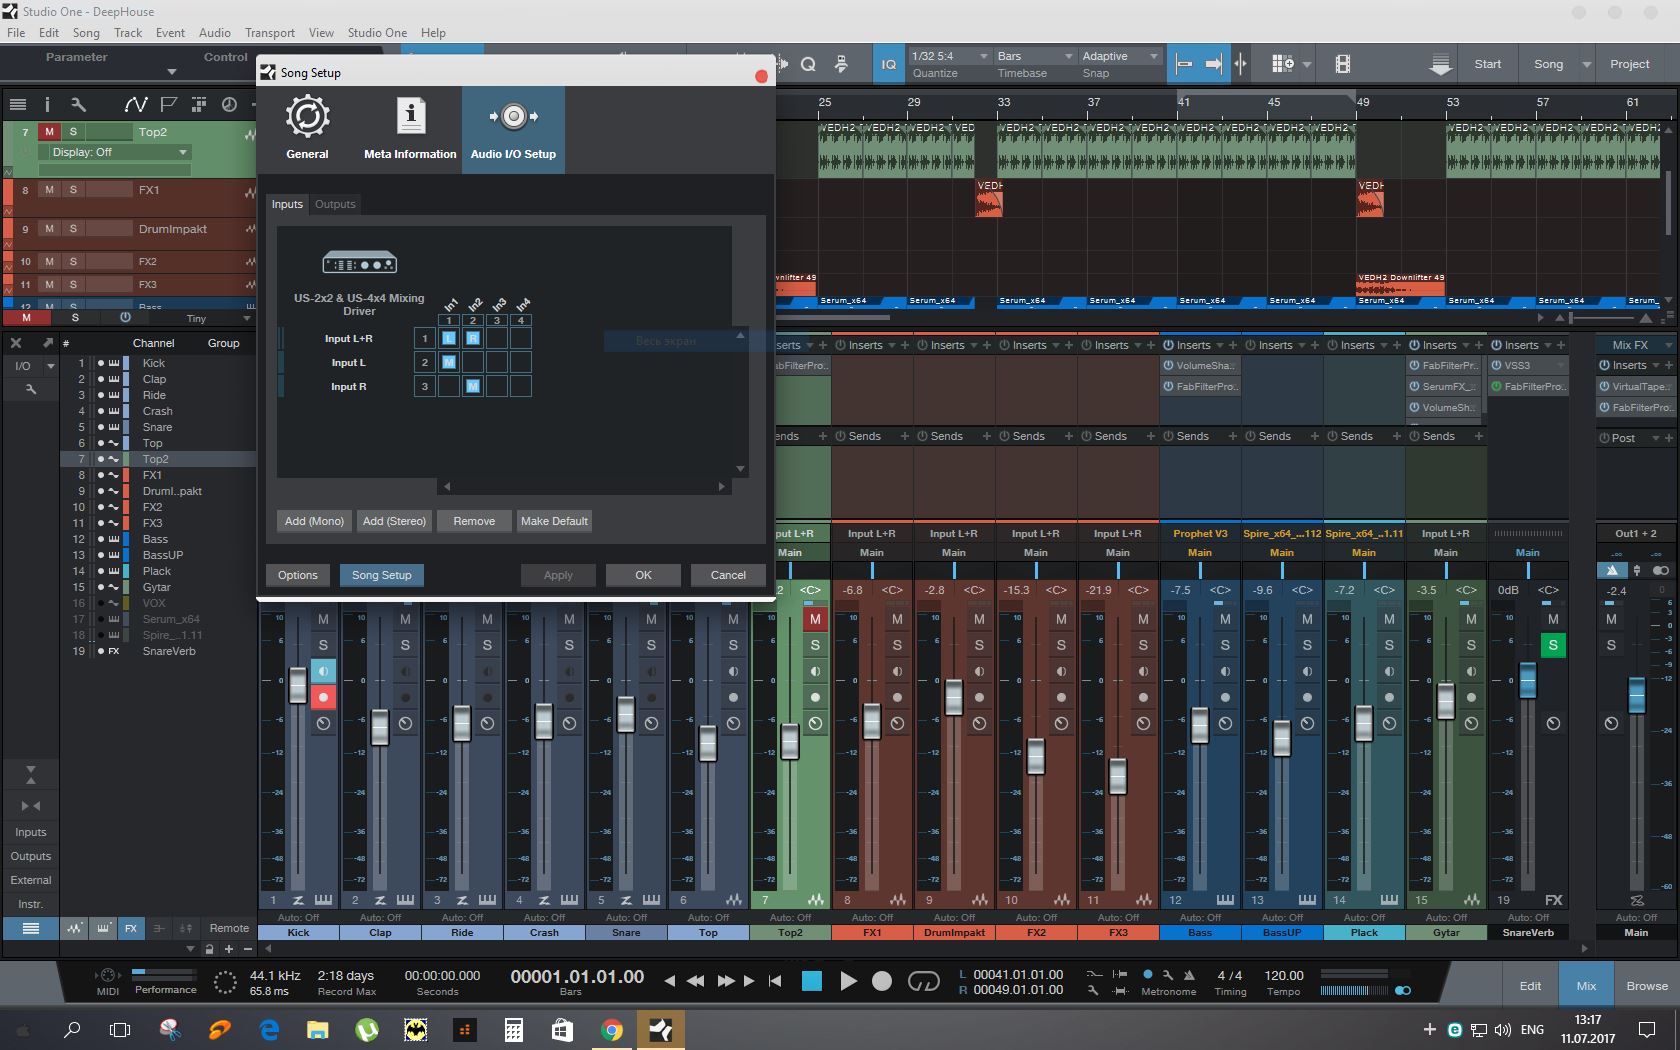Viewport: 1680px width, 1050px height.
Task: Click the Record button in the transport bar
Action: click(x=881, y=981)
